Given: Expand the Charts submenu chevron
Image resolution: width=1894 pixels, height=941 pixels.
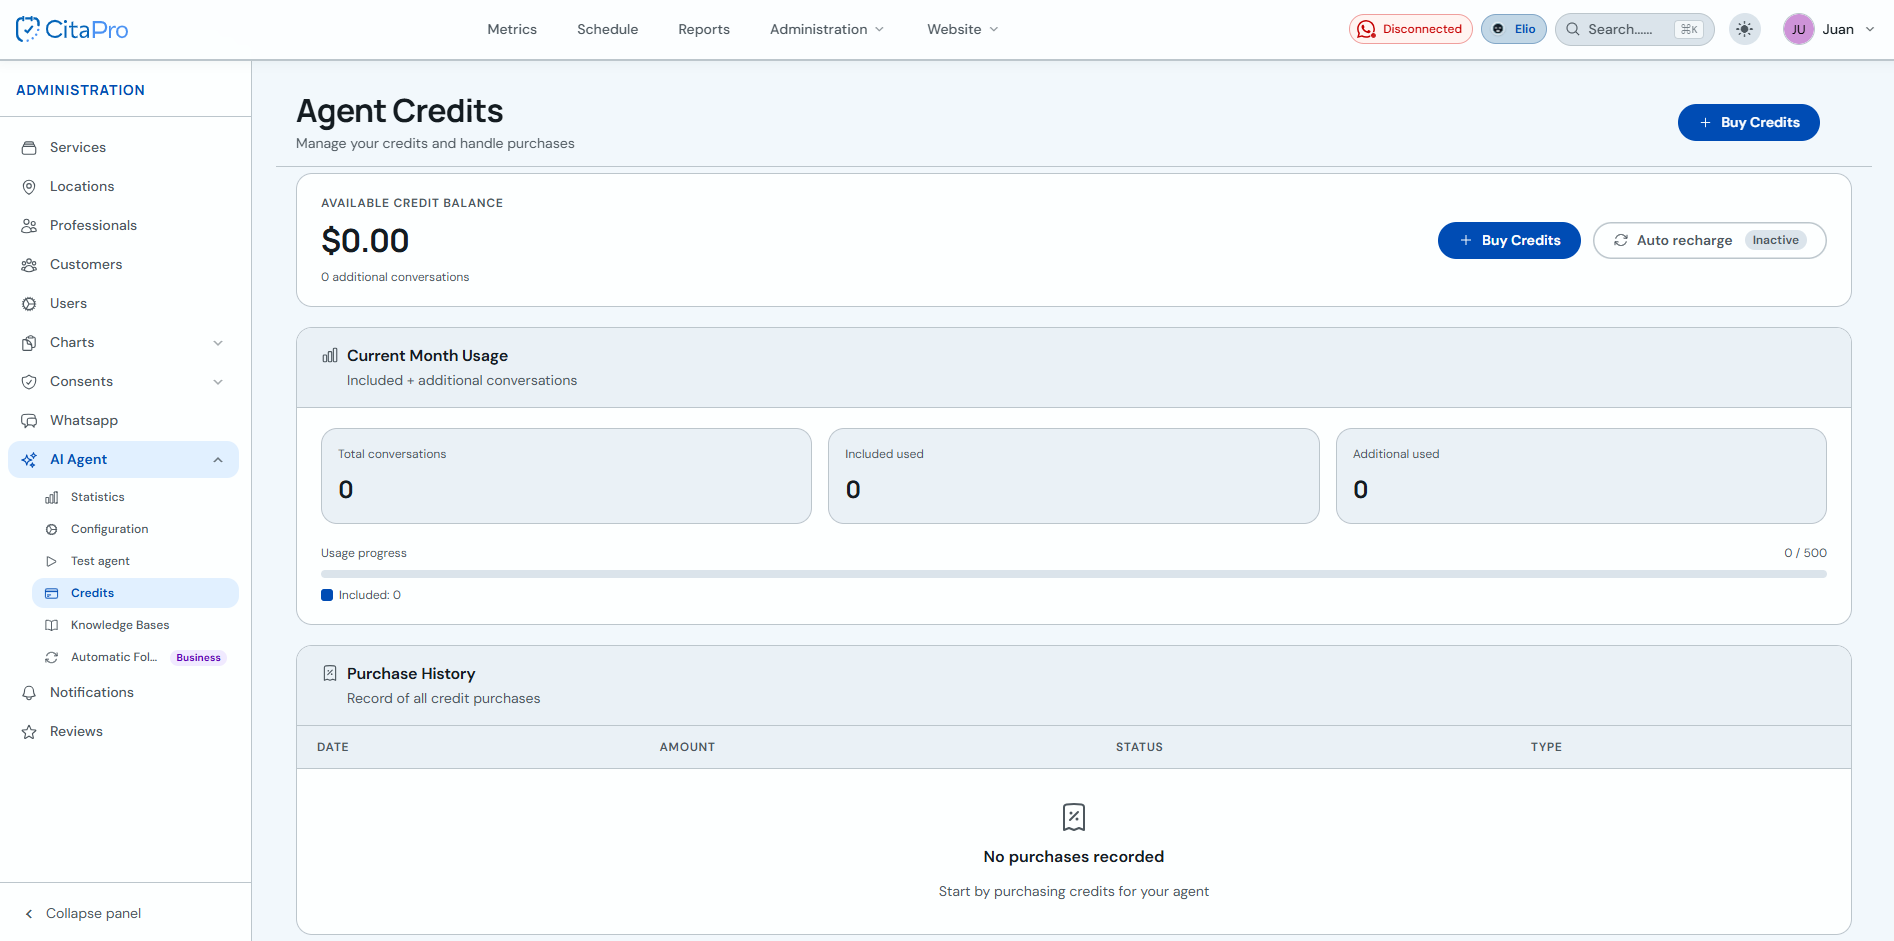Looking at the screenshot, I should tap(218, 342).
